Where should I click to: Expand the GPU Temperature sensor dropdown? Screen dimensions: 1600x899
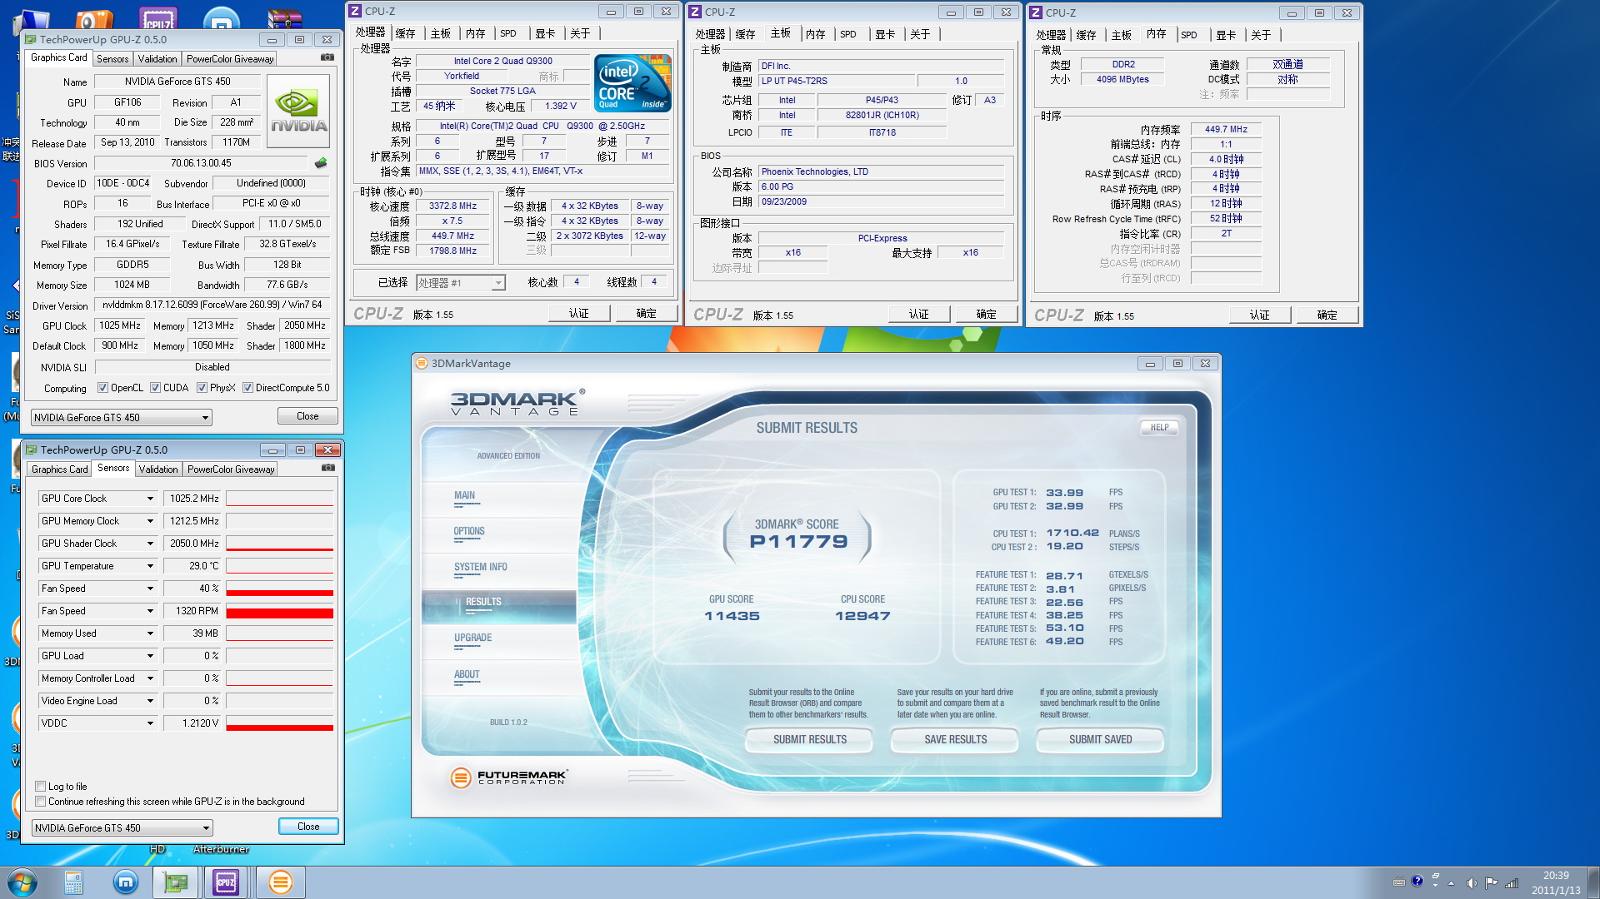pos(150,566)
